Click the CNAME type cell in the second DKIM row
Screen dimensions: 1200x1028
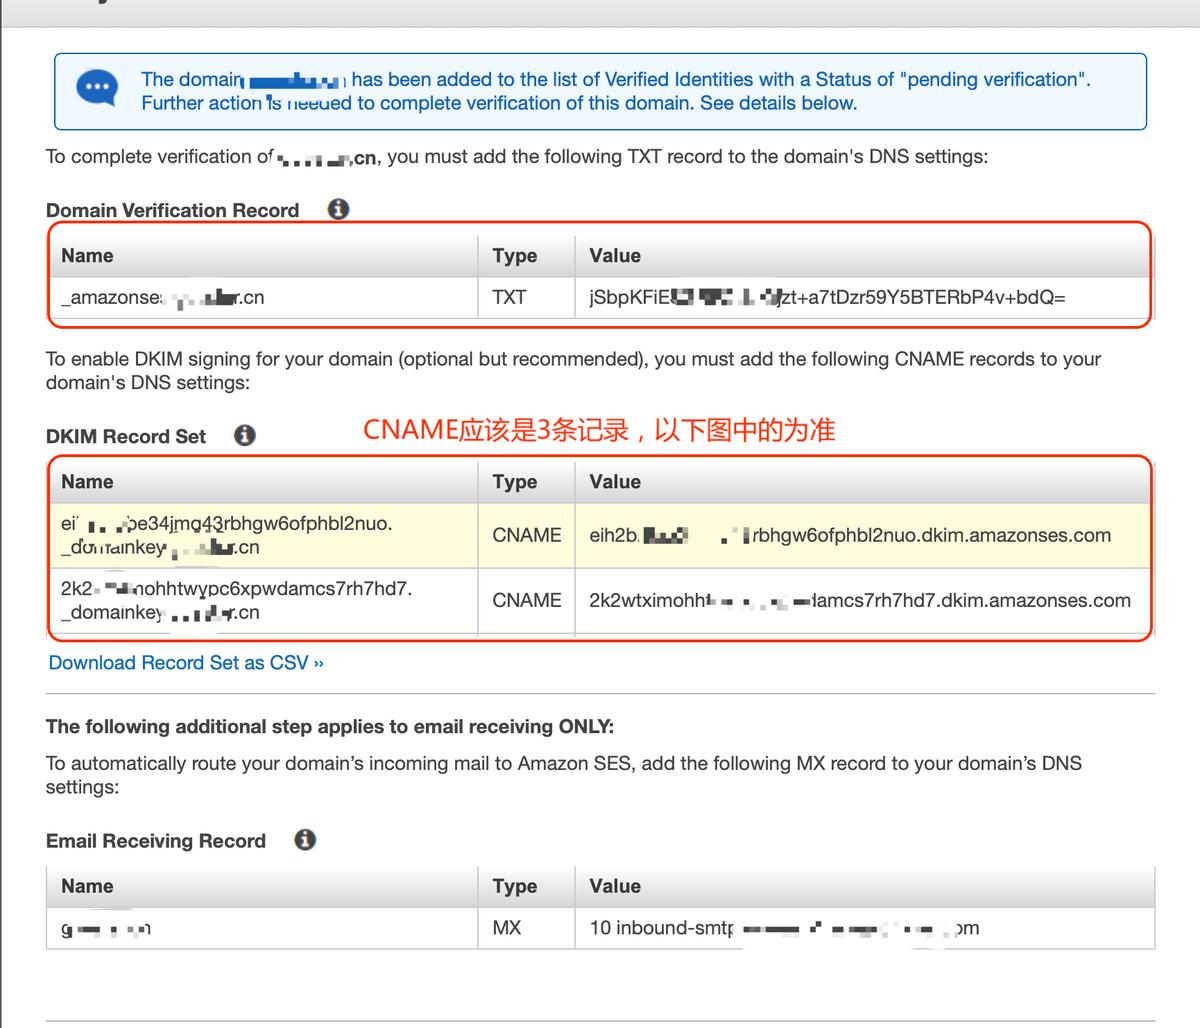pos(526,601)
